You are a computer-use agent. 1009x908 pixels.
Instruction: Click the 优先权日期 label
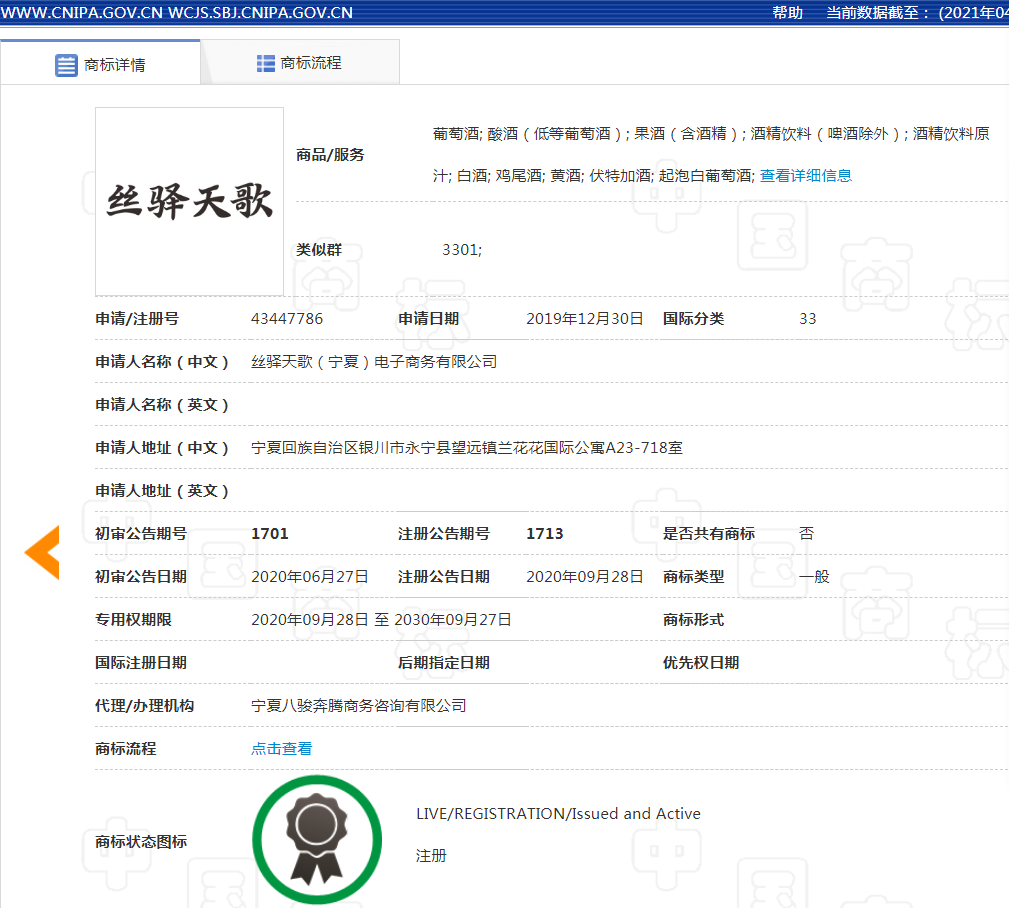tap(701, 663)
